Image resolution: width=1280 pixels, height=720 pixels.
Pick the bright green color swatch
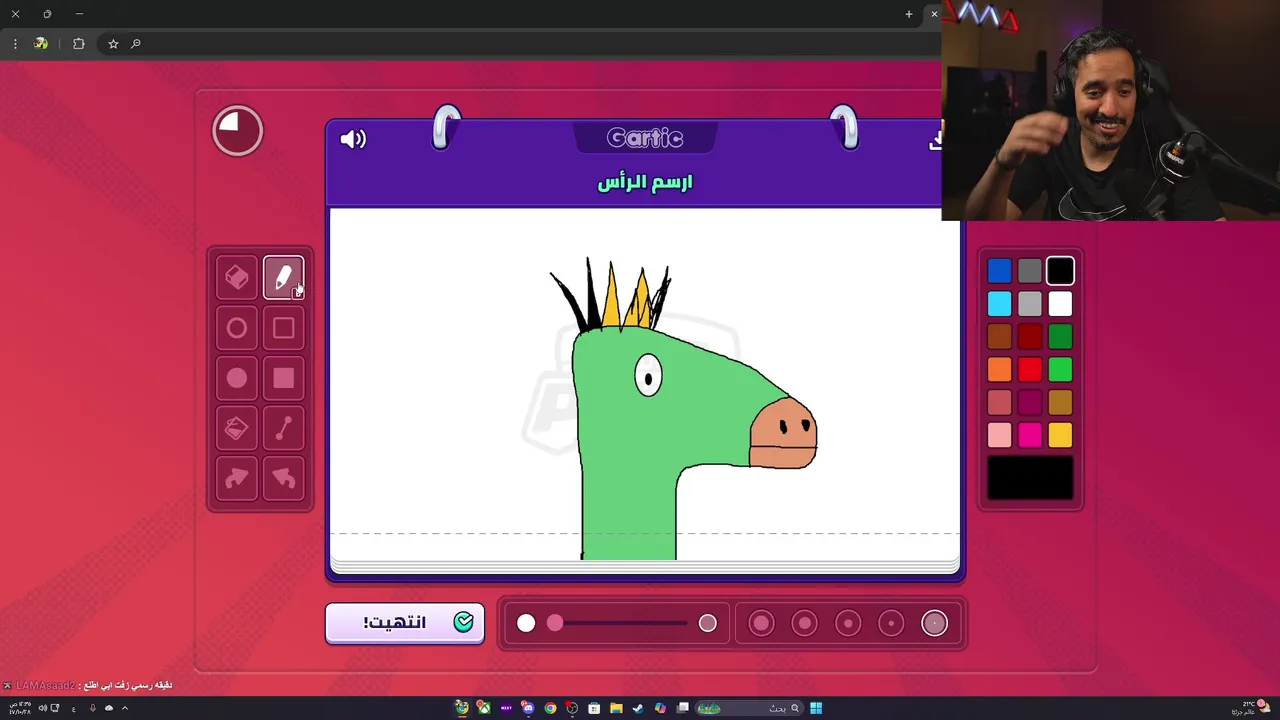(x=1060, y=370)
